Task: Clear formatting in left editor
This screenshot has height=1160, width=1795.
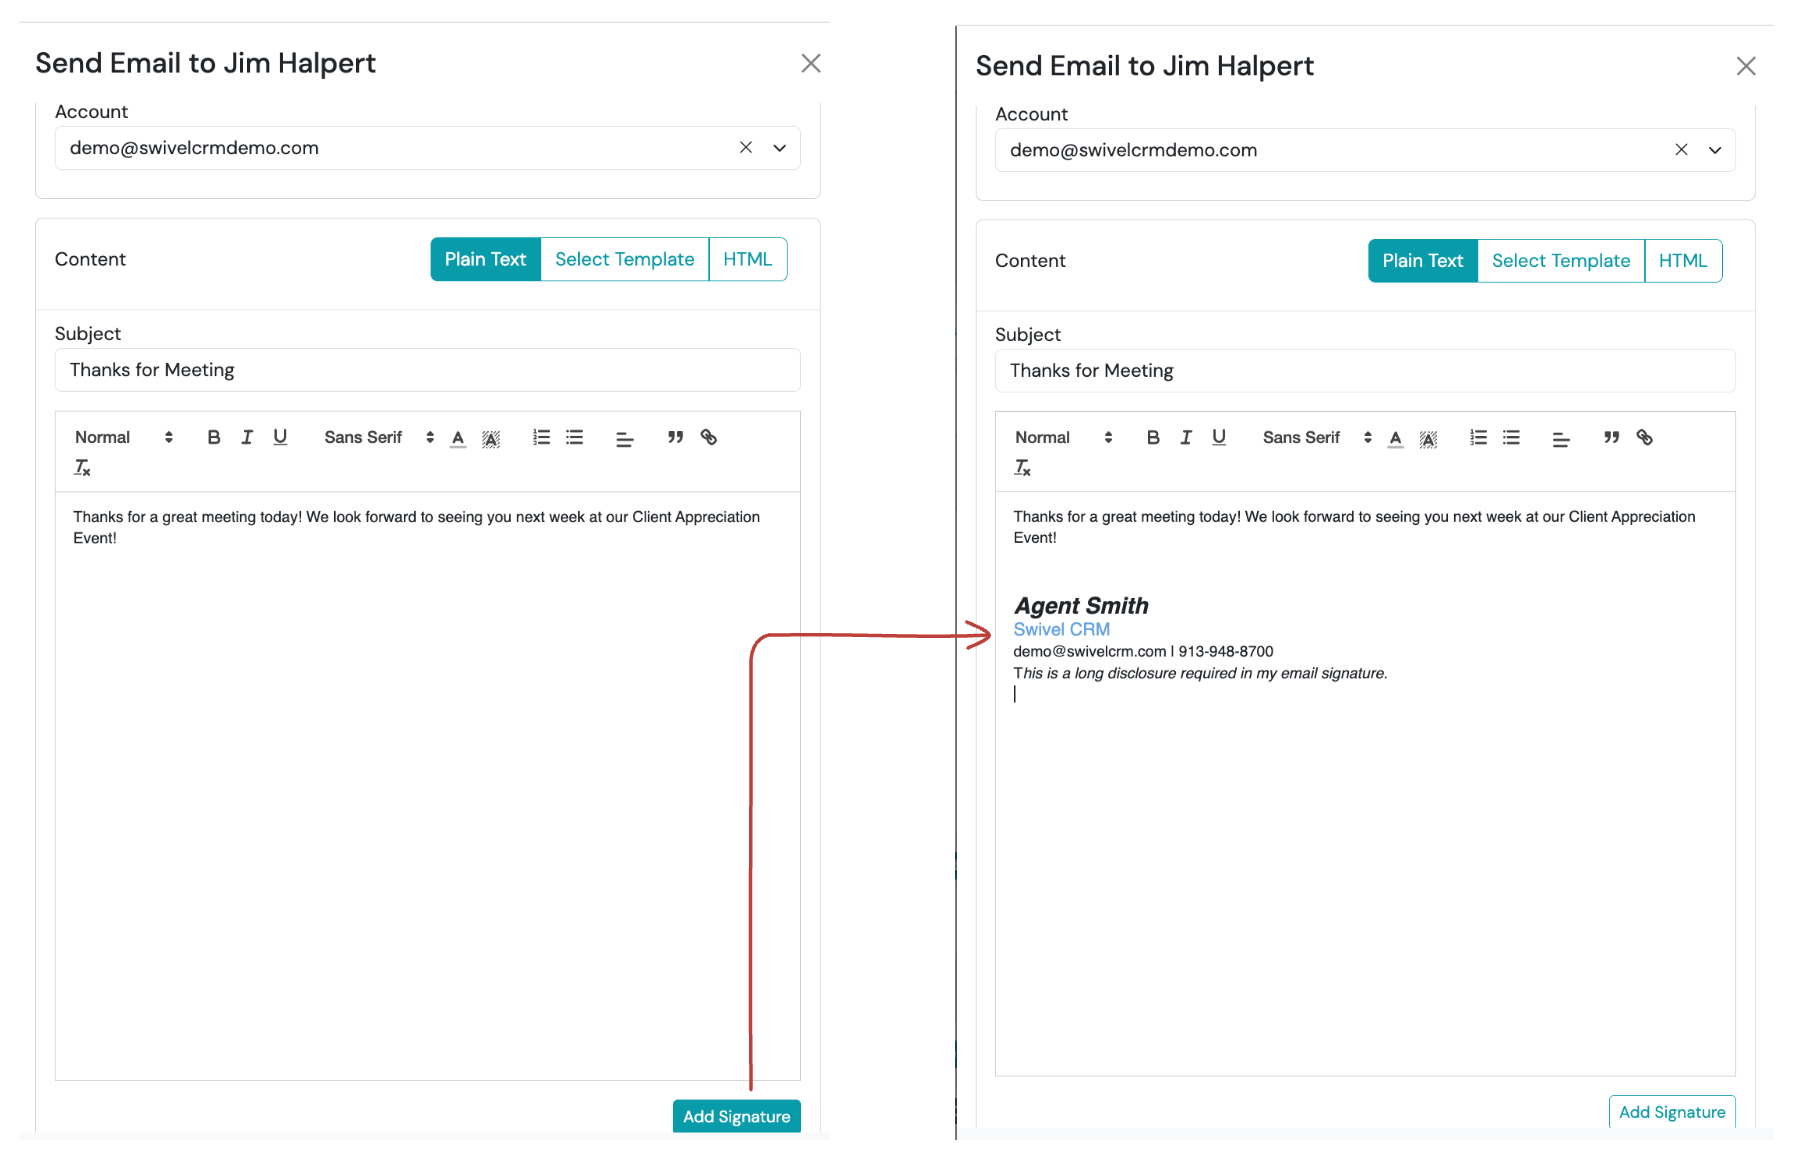Action: coord(82,467)
